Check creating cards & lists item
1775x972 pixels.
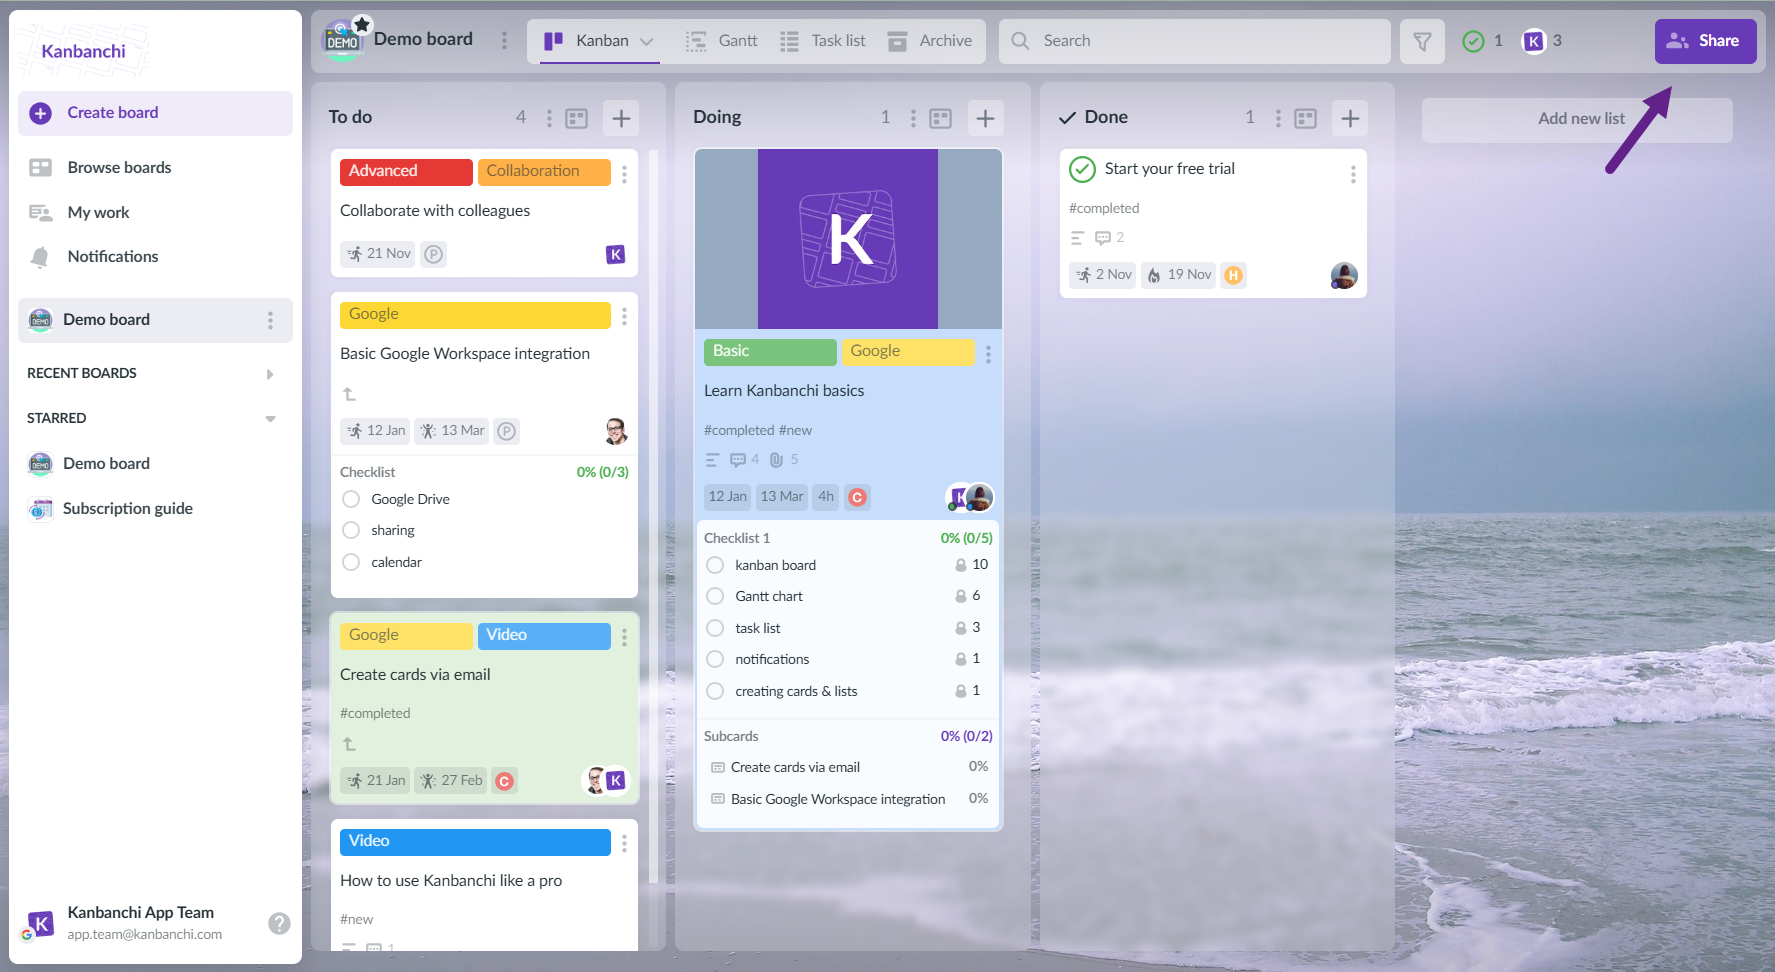point(715,691)
